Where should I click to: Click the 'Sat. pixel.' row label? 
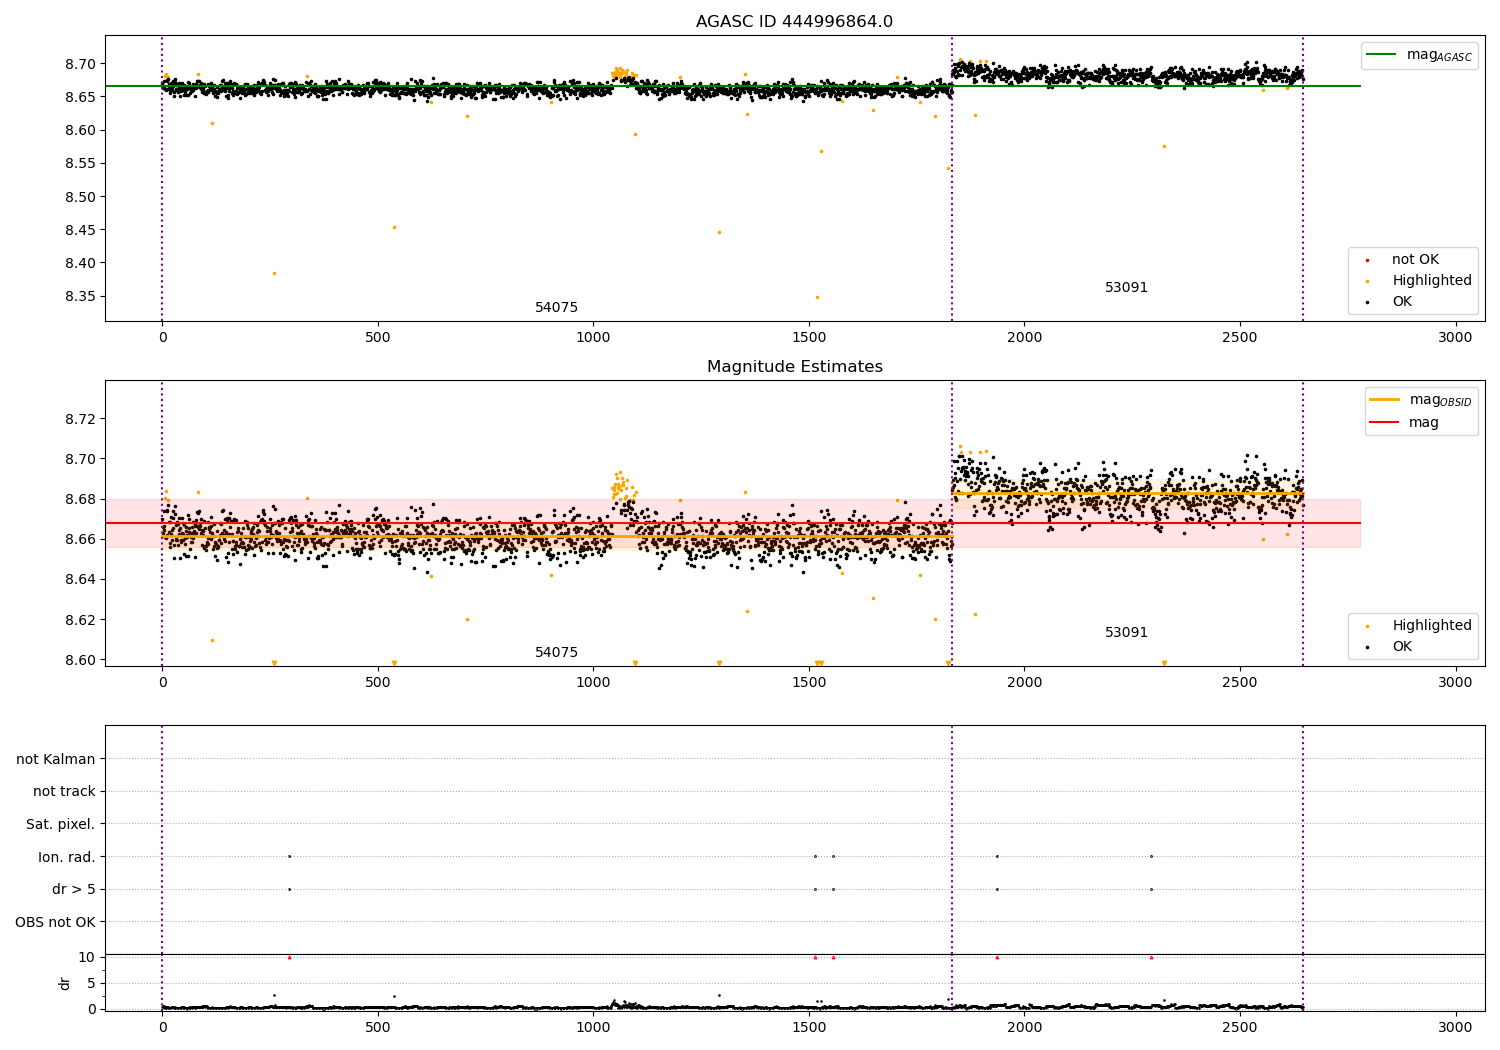click(61, 825)
